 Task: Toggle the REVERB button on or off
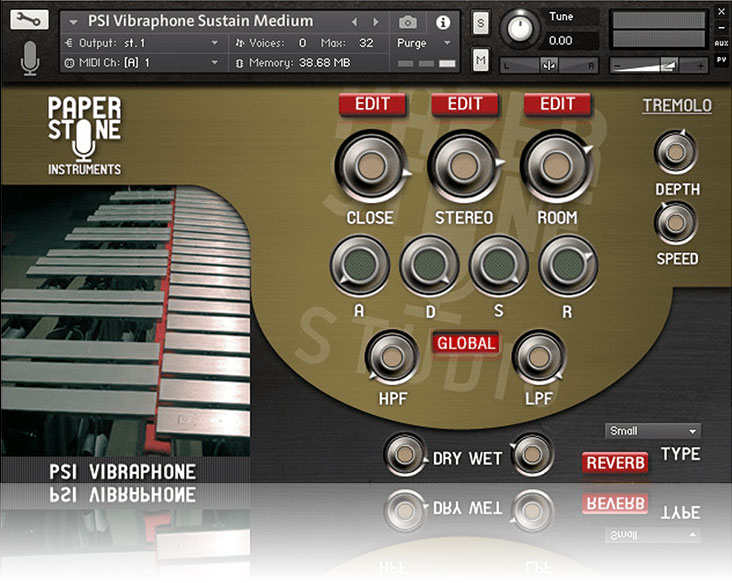point(615,462)
